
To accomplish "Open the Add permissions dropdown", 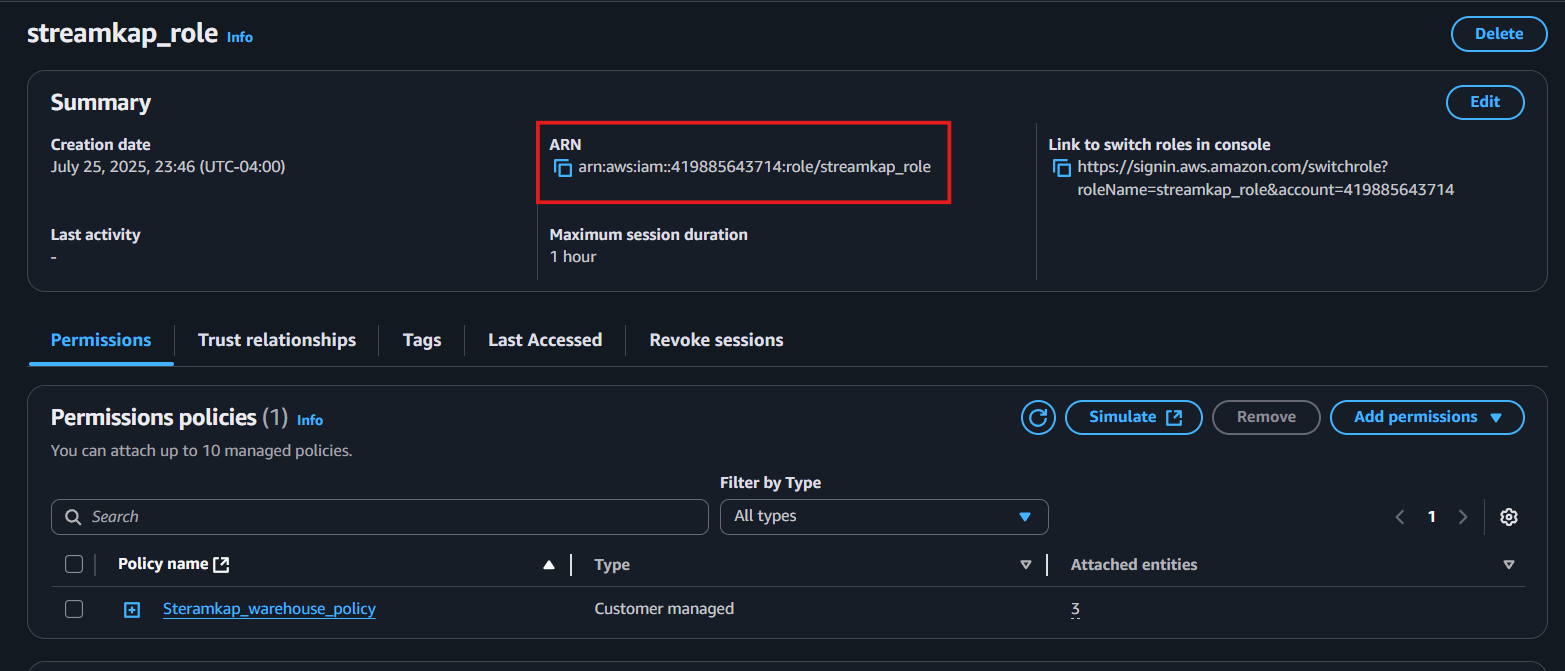I will tap(1427, 417).
